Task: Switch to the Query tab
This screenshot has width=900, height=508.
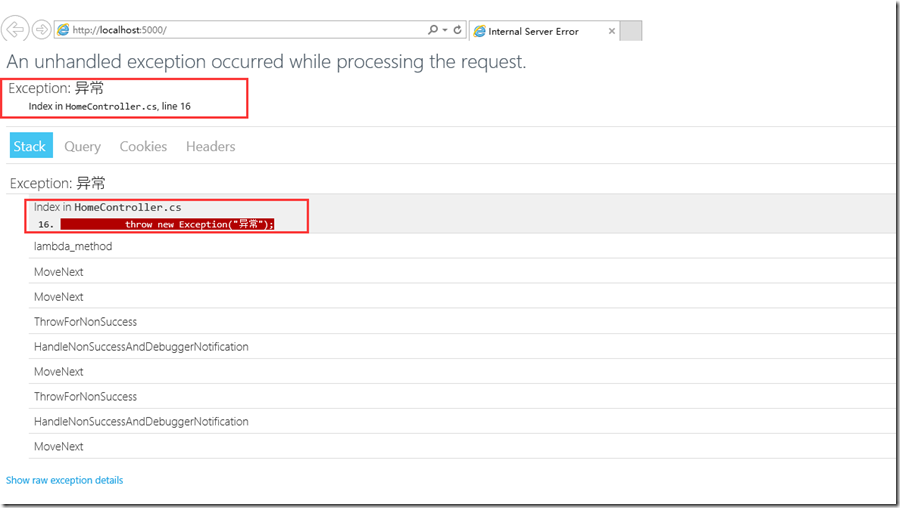Action: click(82, 146)
